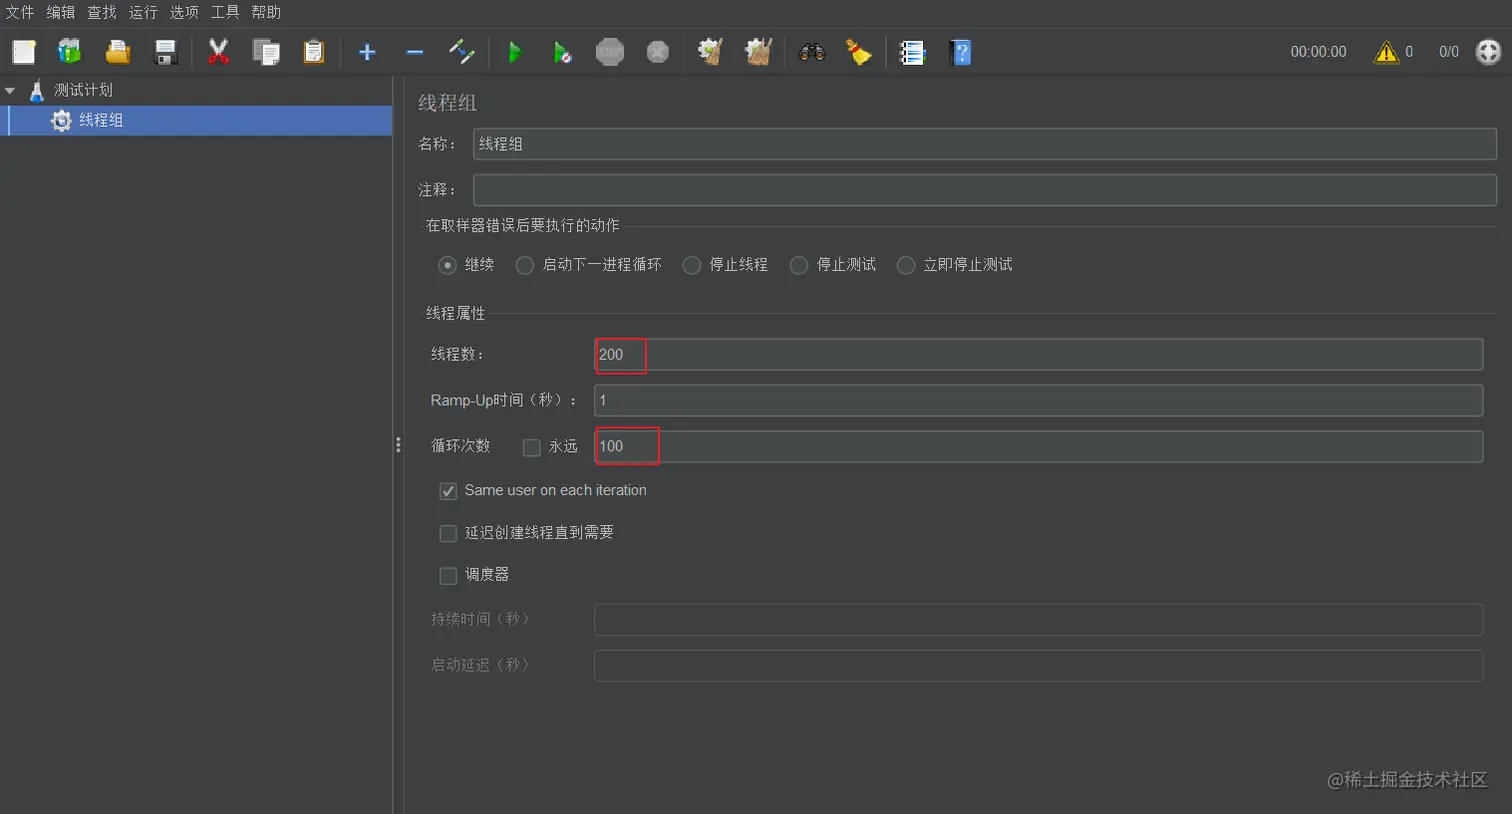Click the 循环次数 field showing 100
The width and height of the screenshot is (1512, 814).
(1038, 446)
